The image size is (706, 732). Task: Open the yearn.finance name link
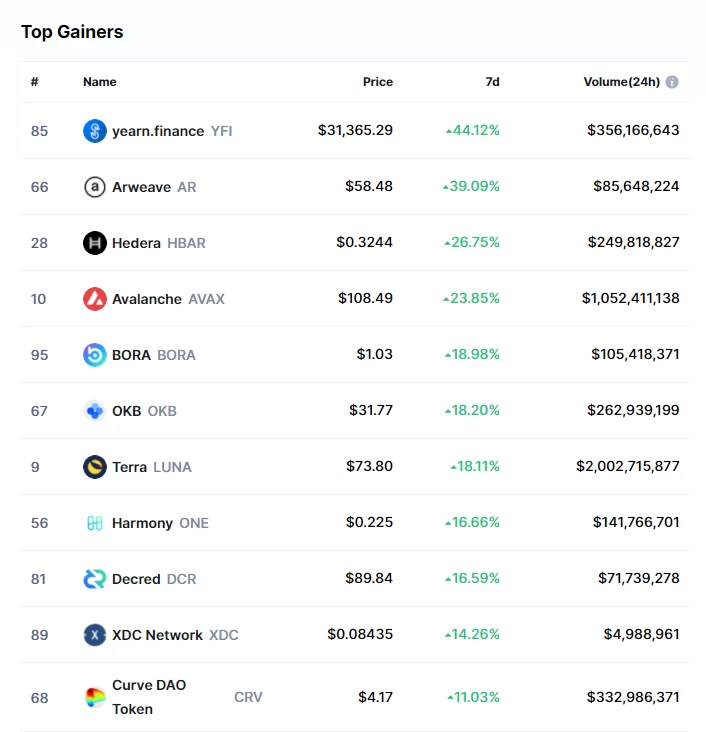(x=158, y=131)
